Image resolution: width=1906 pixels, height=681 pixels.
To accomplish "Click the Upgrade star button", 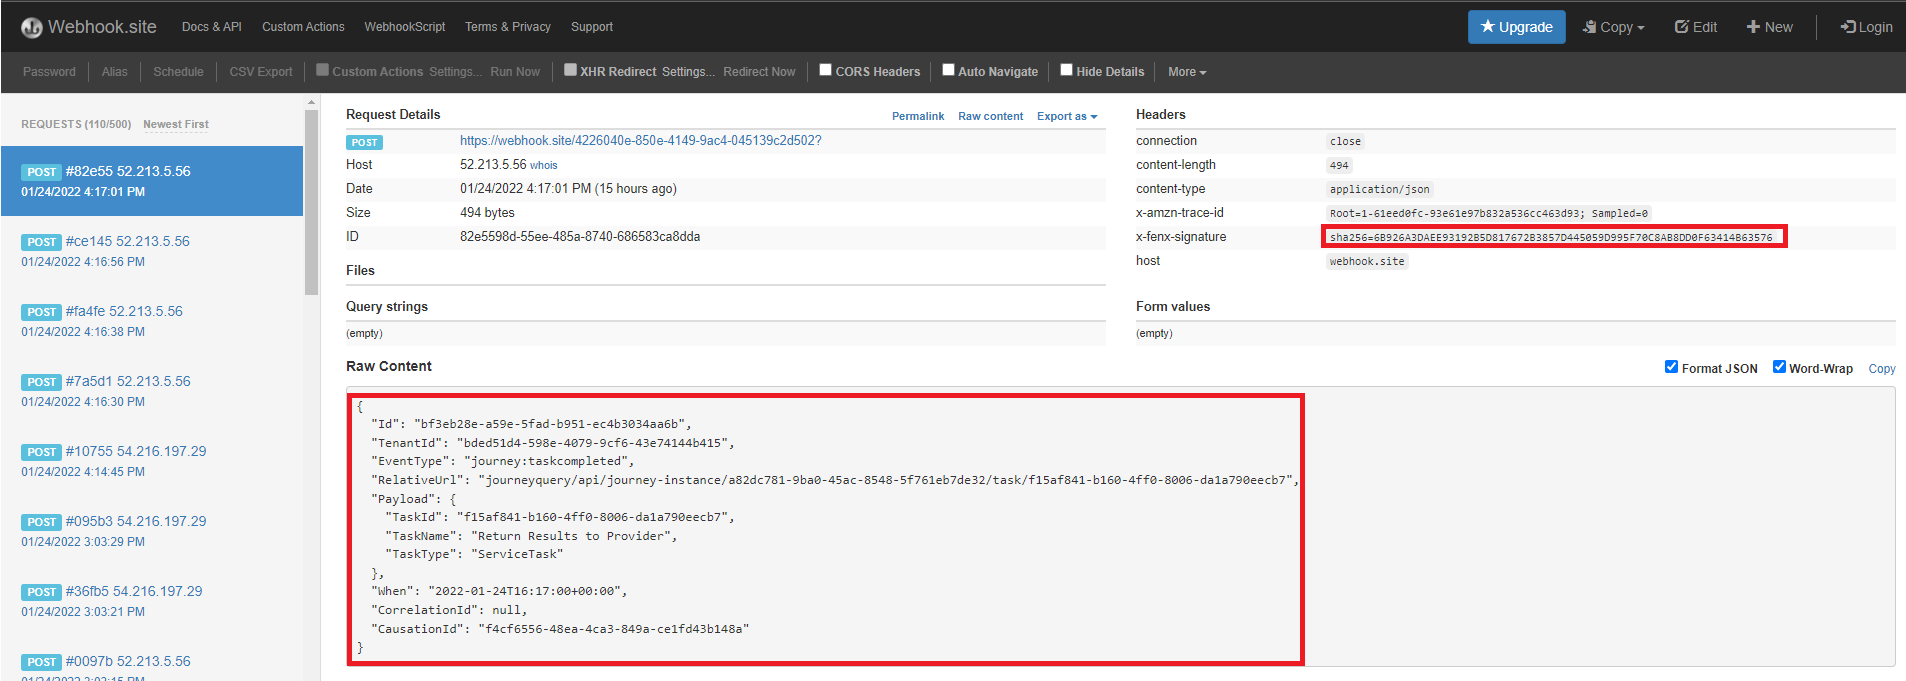I will pos(1516,27).
